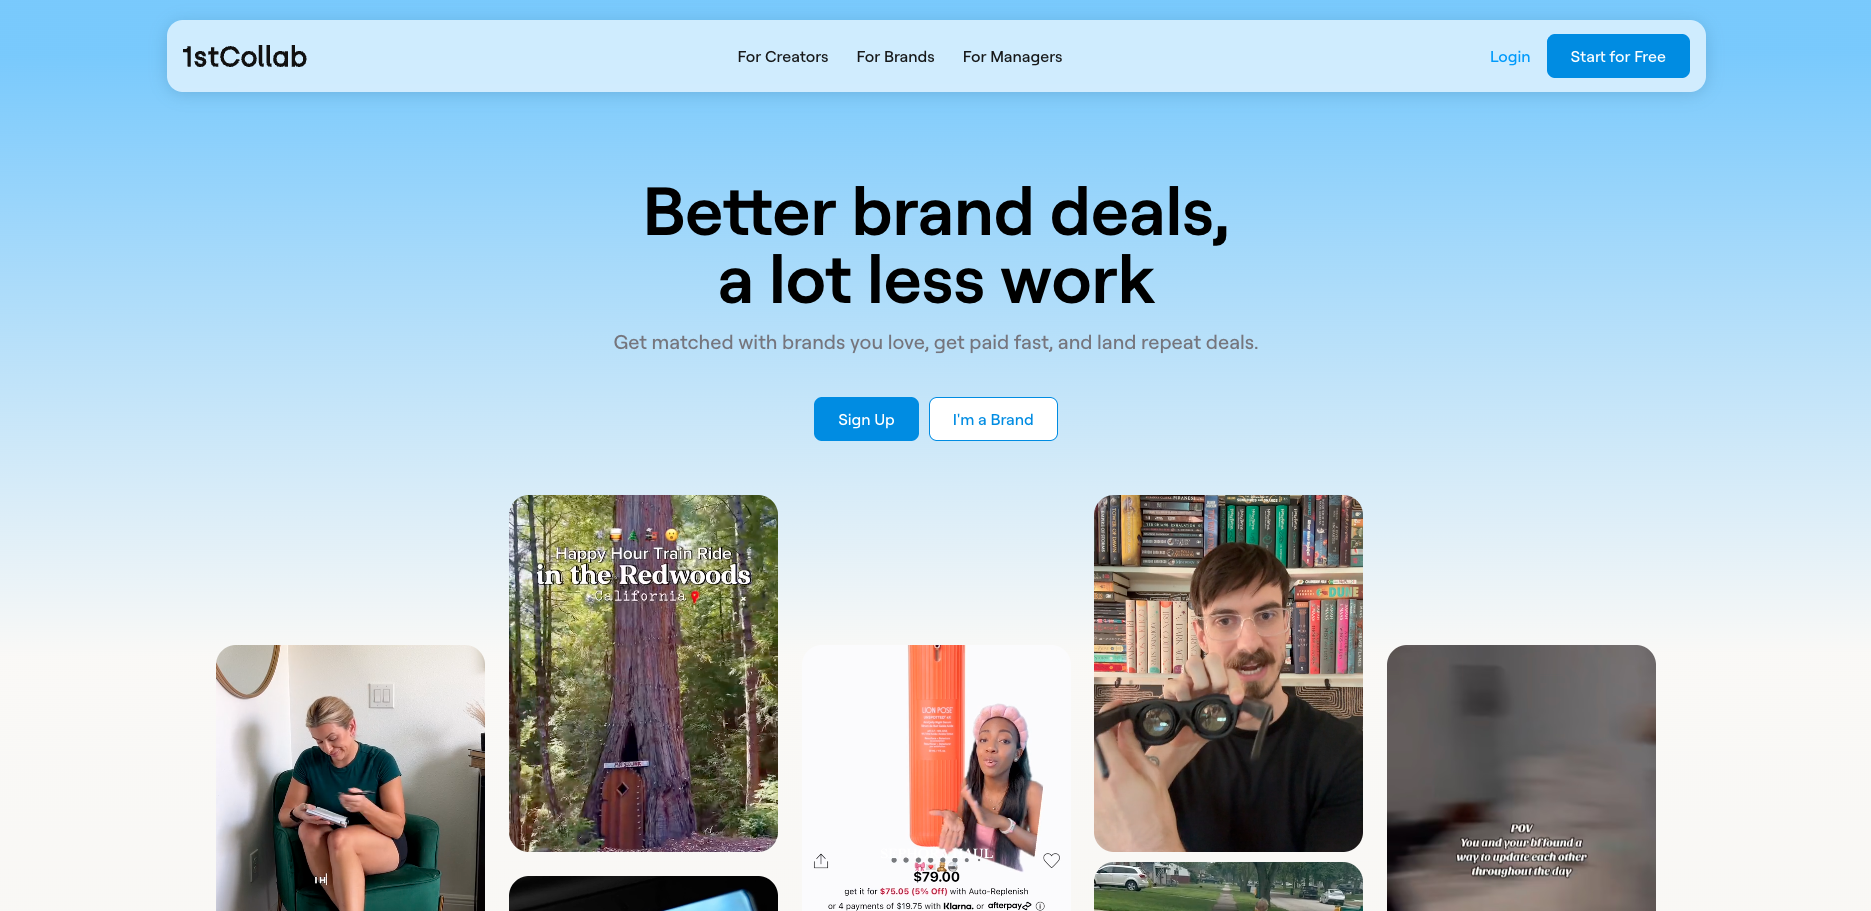Click the Login link

[x=1510, y=57]
